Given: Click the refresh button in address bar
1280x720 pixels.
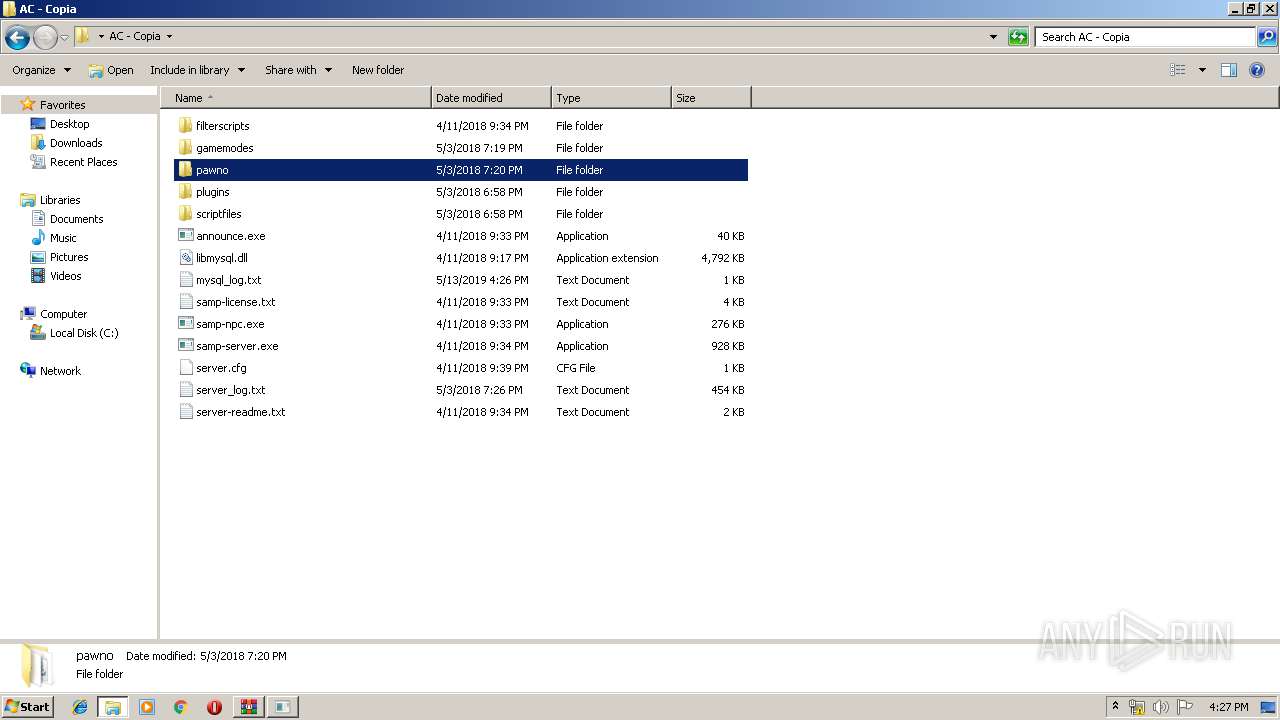Looking at the screenshot, I should [1018, 37].
